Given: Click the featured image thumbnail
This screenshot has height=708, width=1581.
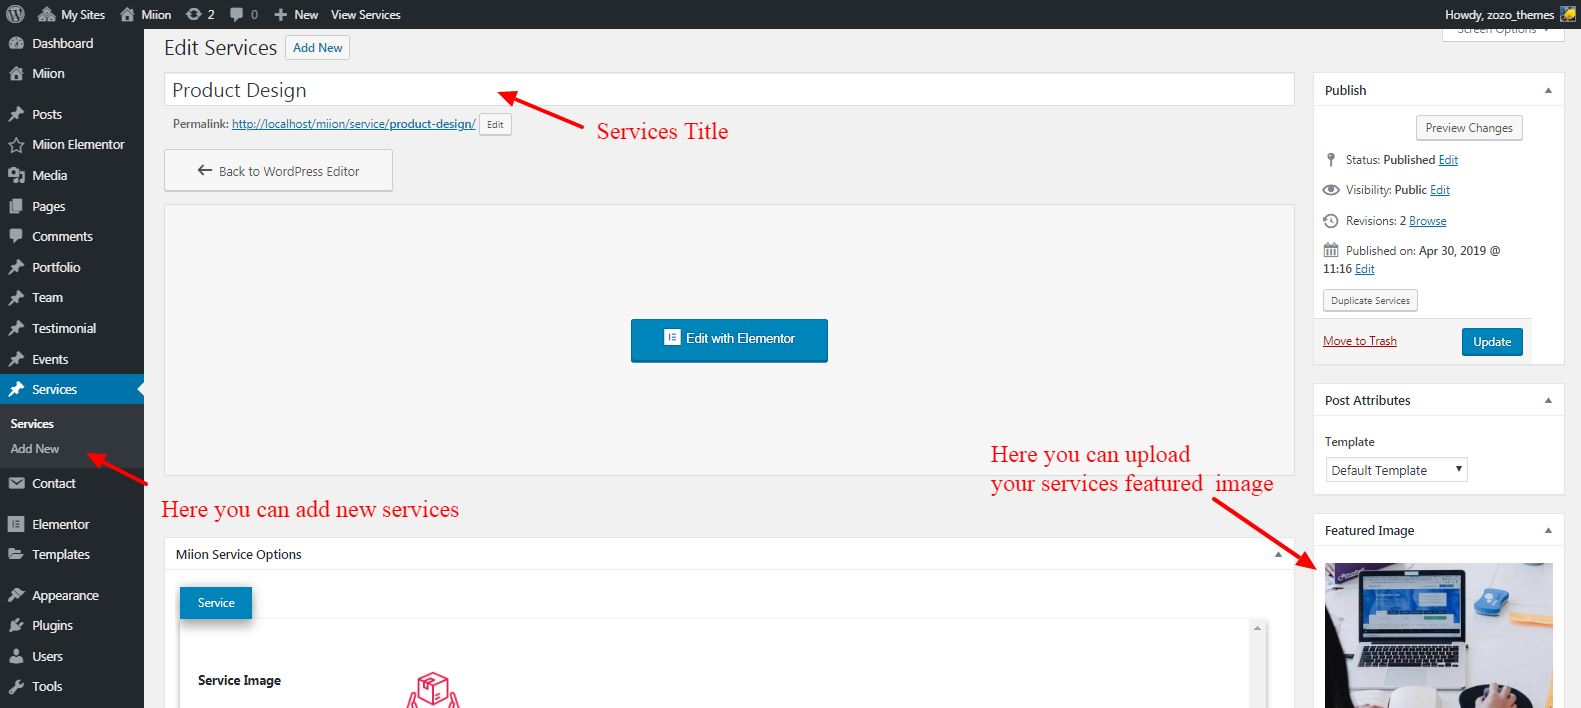Looking at the screenshot, I should pyautogui.click(x=1438, y=635).
